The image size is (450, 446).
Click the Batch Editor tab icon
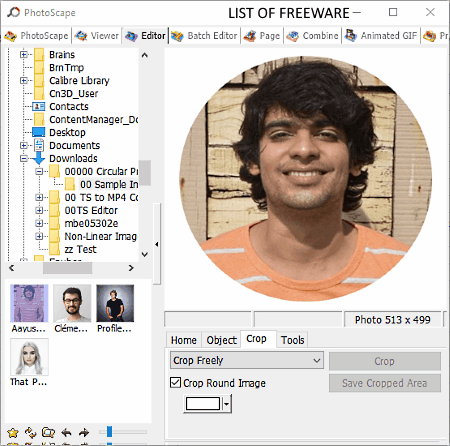(177, 36)
